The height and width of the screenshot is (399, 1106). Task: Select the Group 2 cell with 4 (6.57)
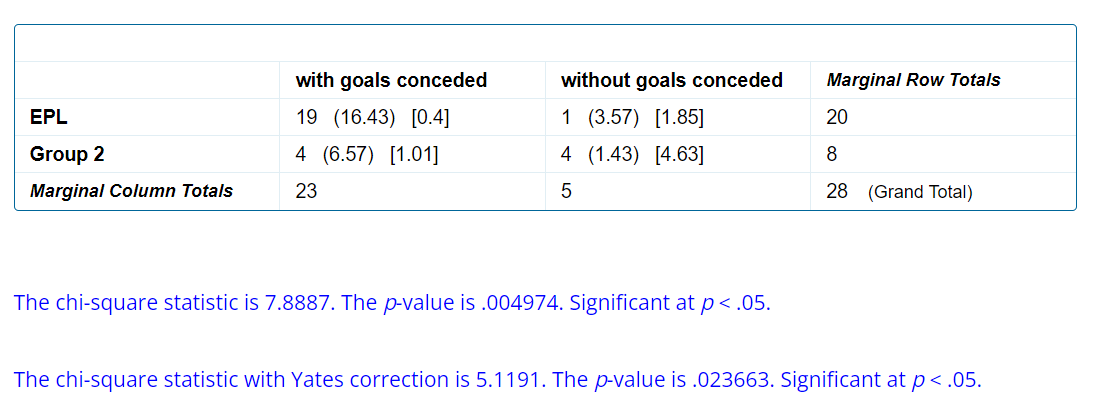click(x=367, y=154)
